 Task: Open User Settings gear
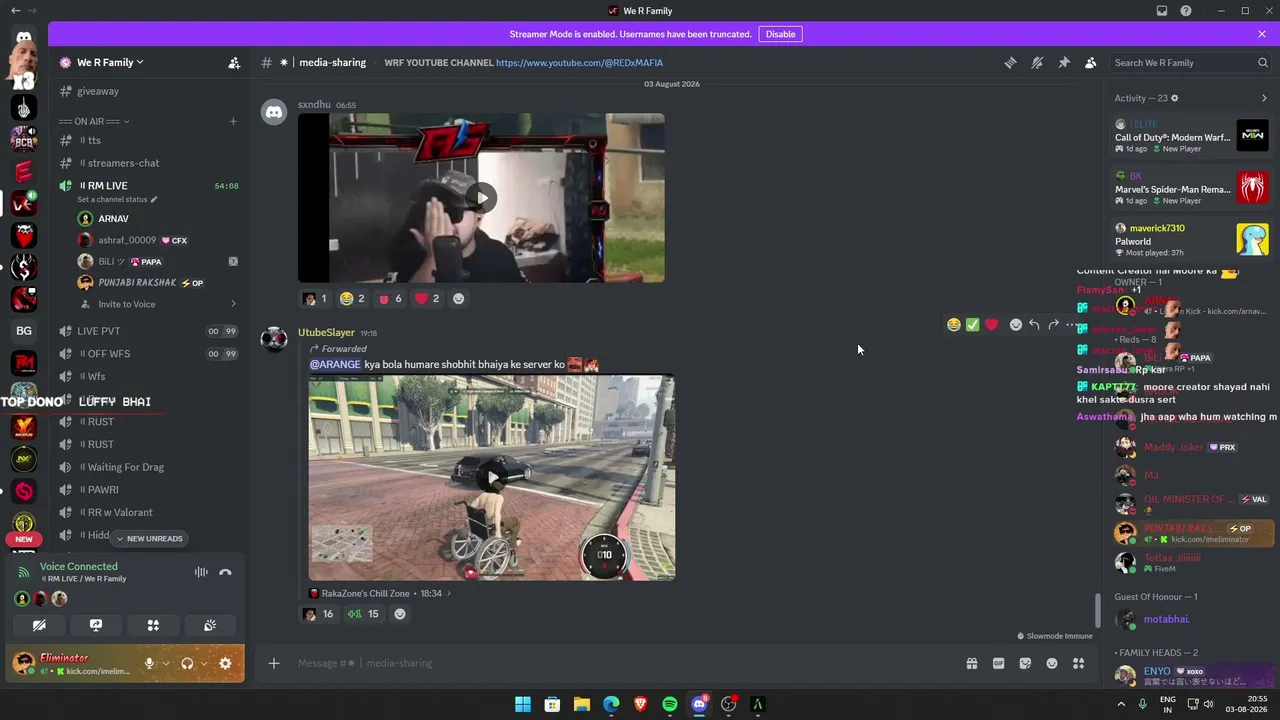coord(225,663)
